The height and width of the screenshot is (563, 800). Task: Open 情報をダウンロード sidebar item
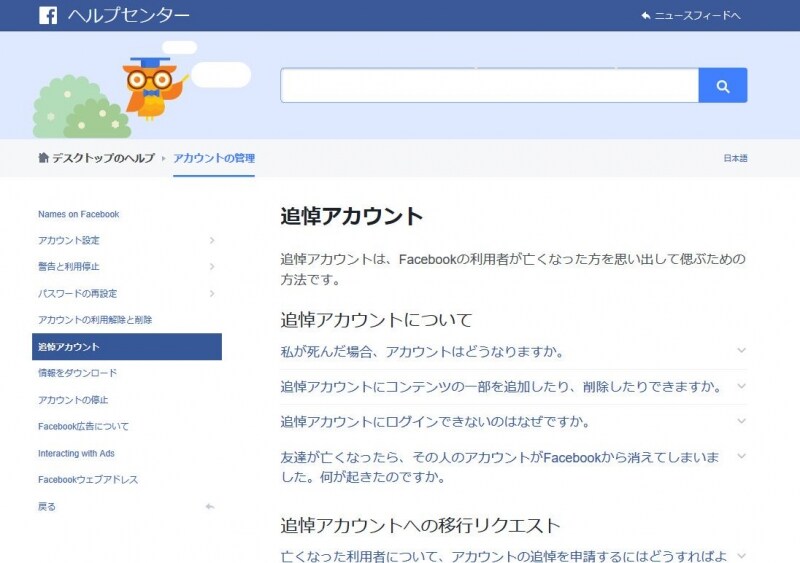(78, 373)
